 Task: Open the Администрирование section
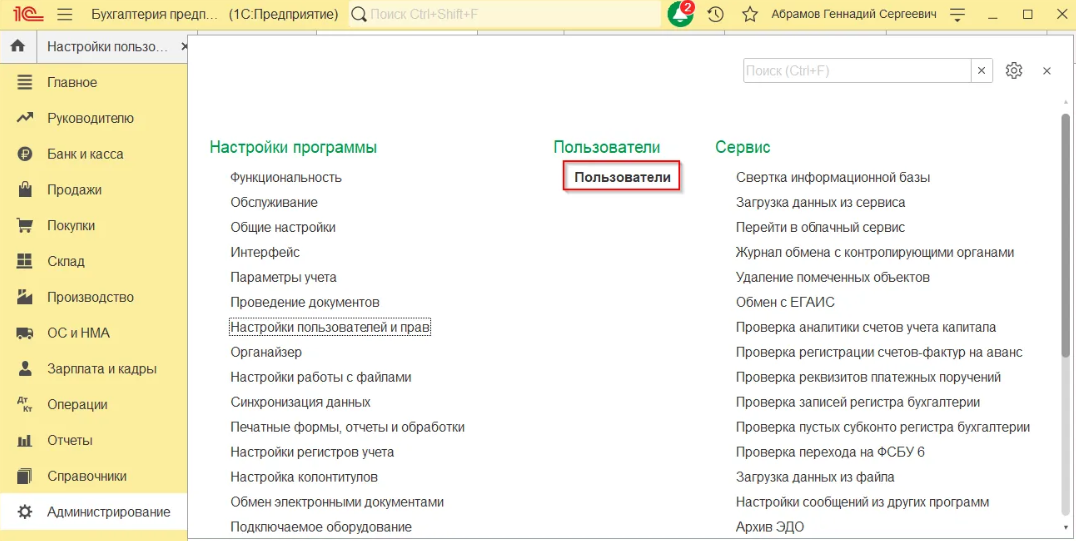[108, 512]
